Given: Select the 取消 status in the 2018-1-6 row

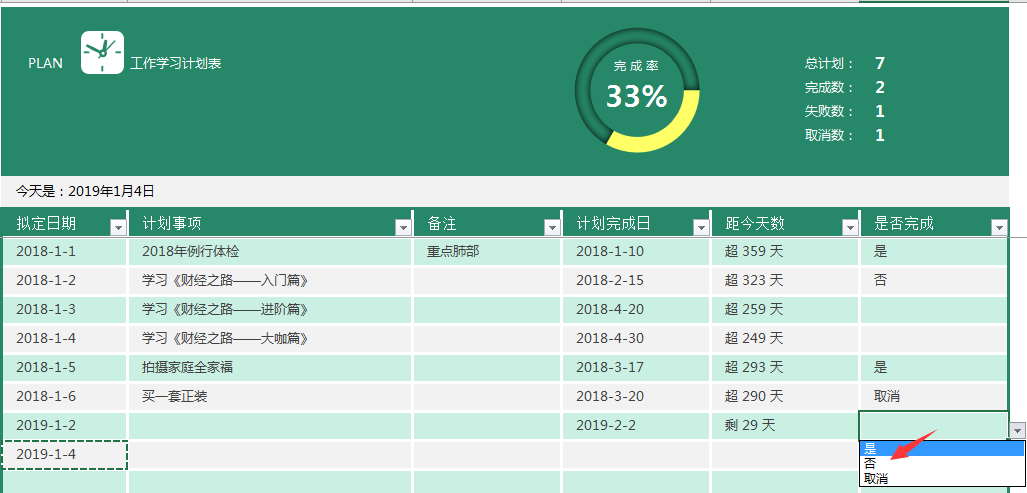Looking at the screenshot, I should (x=934, y=396).
